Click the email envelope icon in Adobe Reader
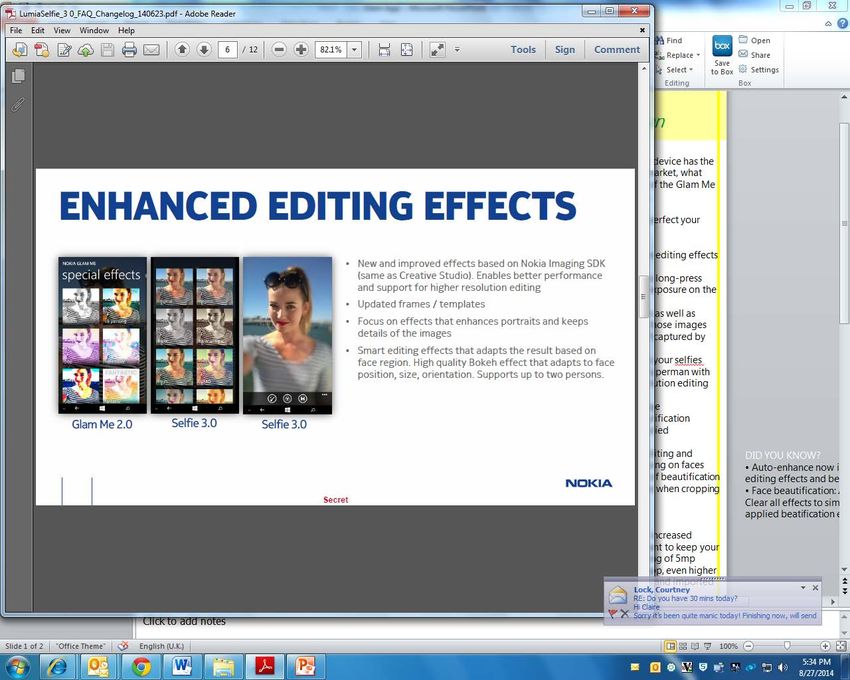850x680 pixels. click(x=151, y=50)
